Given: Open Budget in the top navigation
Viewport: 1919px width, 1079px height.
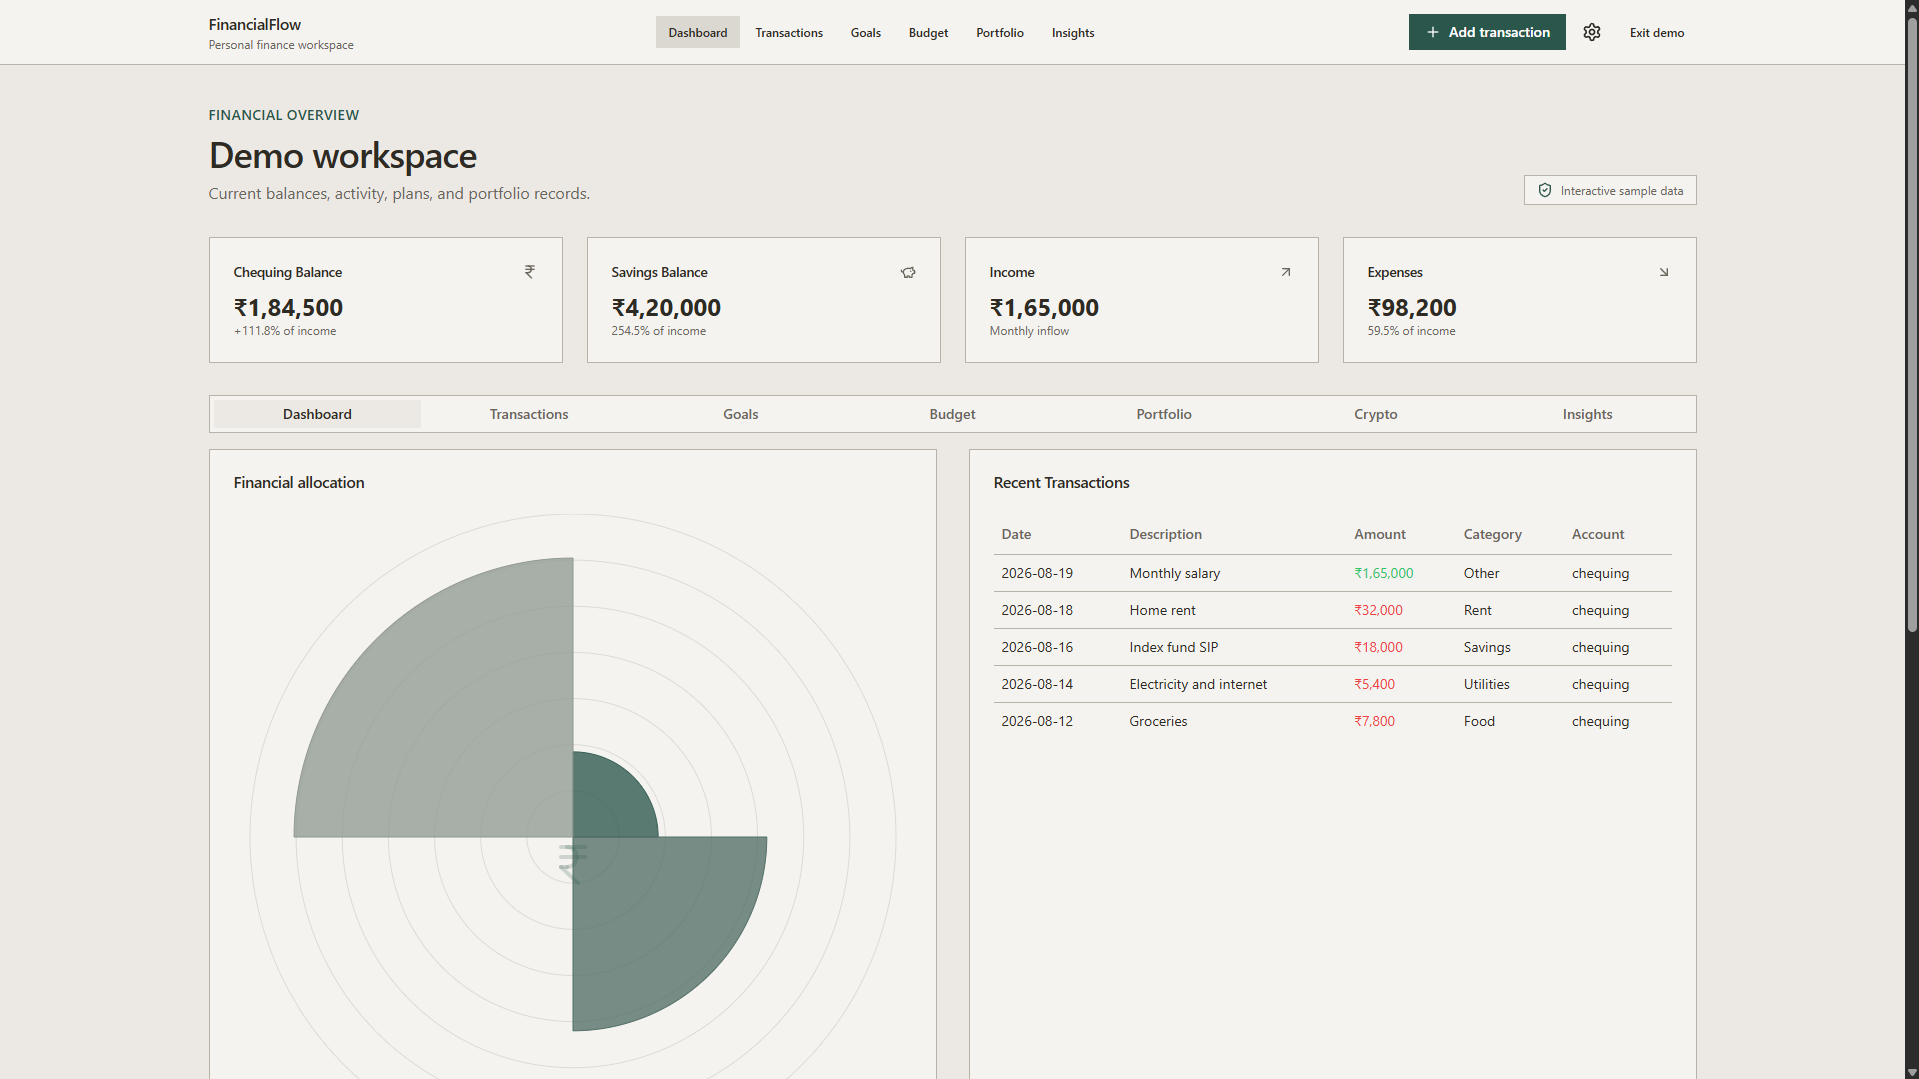Looking at the screenshot, I should pos(928,32).
